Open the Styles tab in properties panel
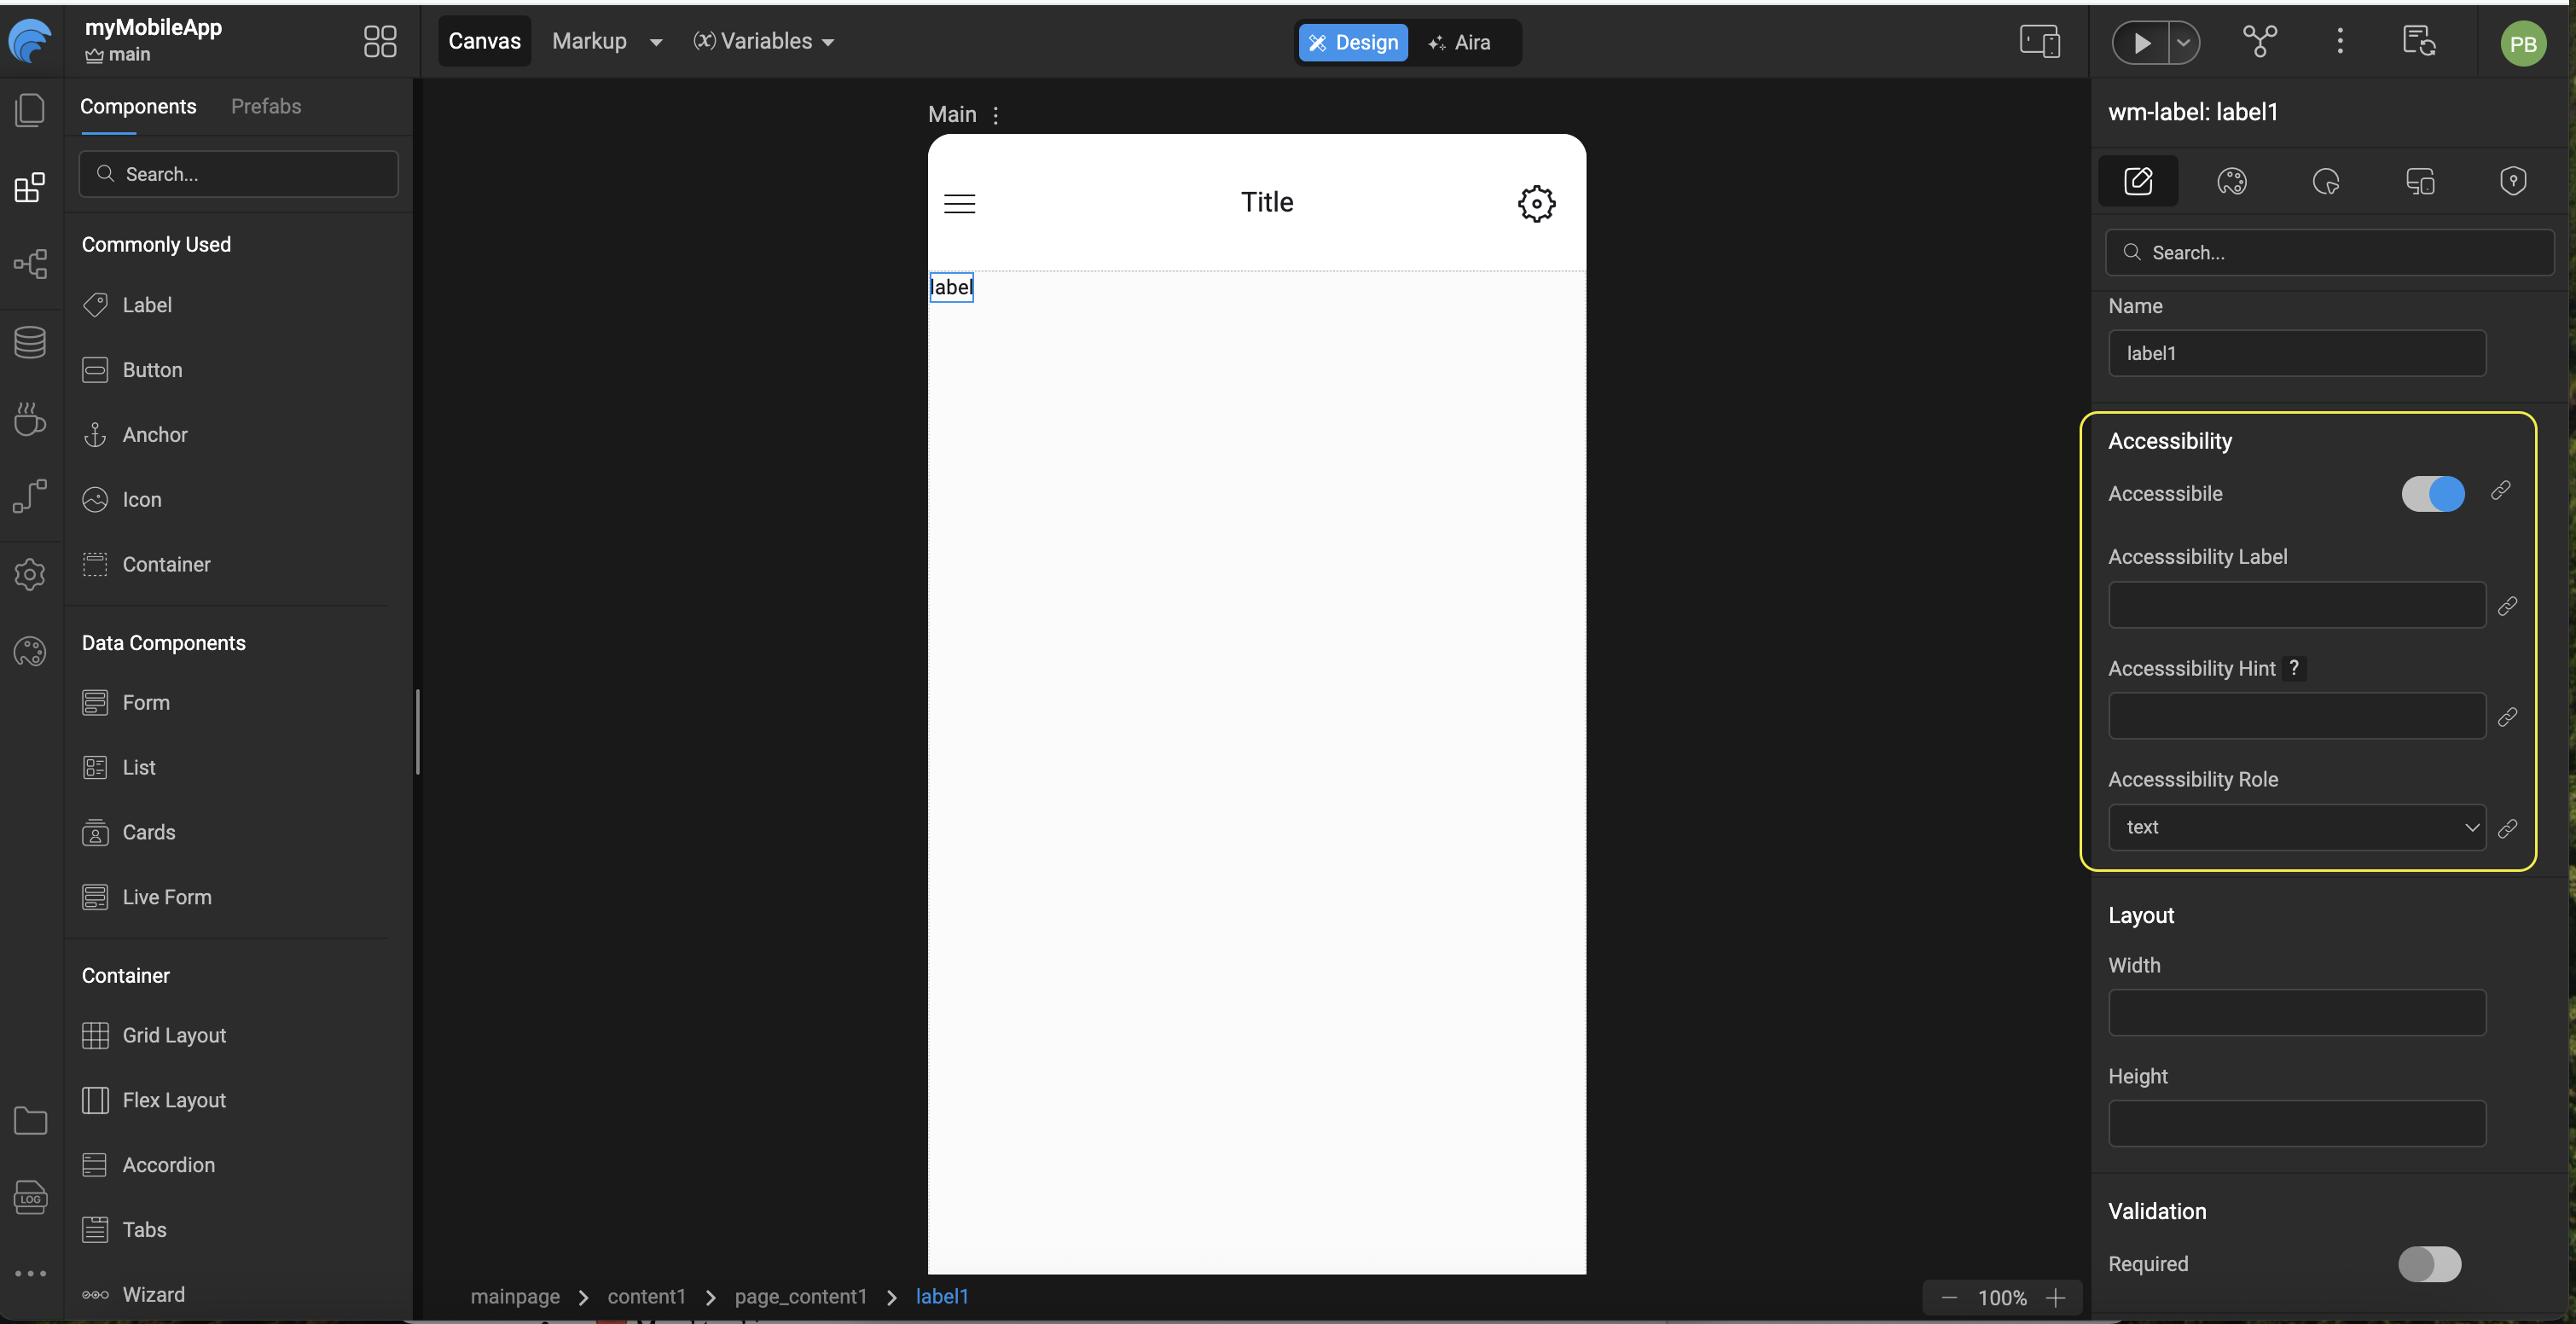This screenshot has height=1324, width=2576. coord(2232,181)
